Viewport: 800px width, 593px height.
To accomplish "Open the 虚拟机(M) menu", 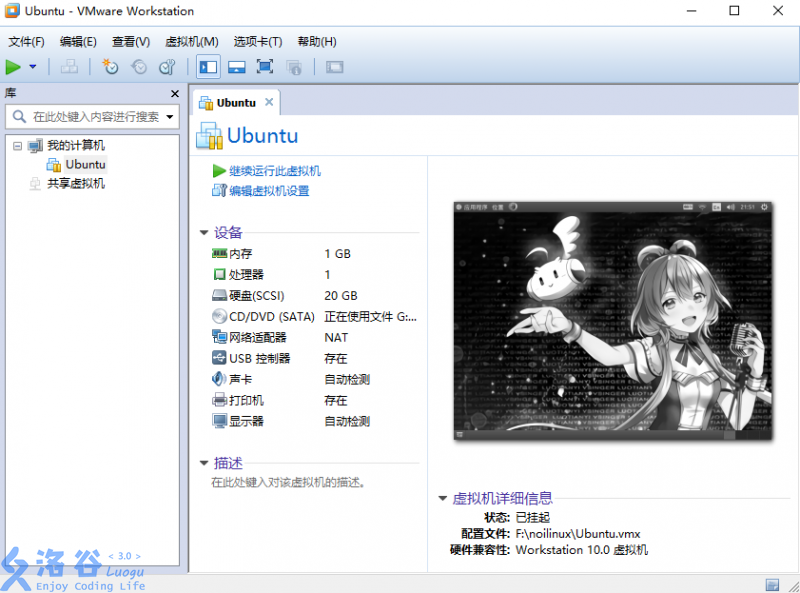I will point(192,42).
